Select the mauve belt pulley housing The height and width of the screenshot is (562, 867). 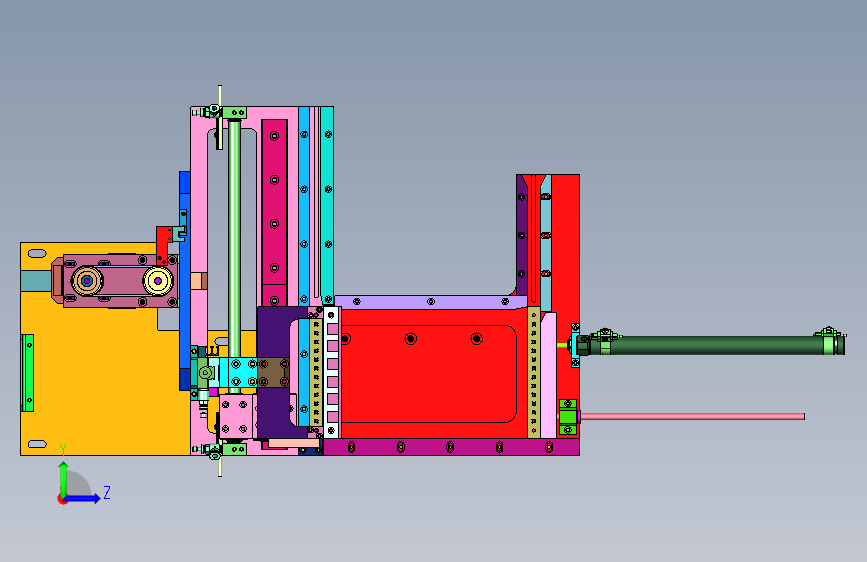(x=121, y=281)
